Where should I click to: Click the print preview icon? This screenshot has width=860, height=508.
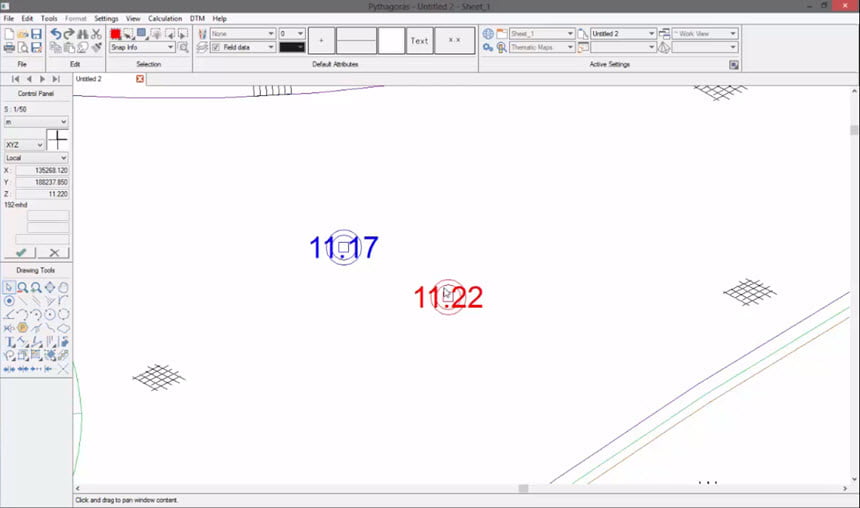(22, 48)
